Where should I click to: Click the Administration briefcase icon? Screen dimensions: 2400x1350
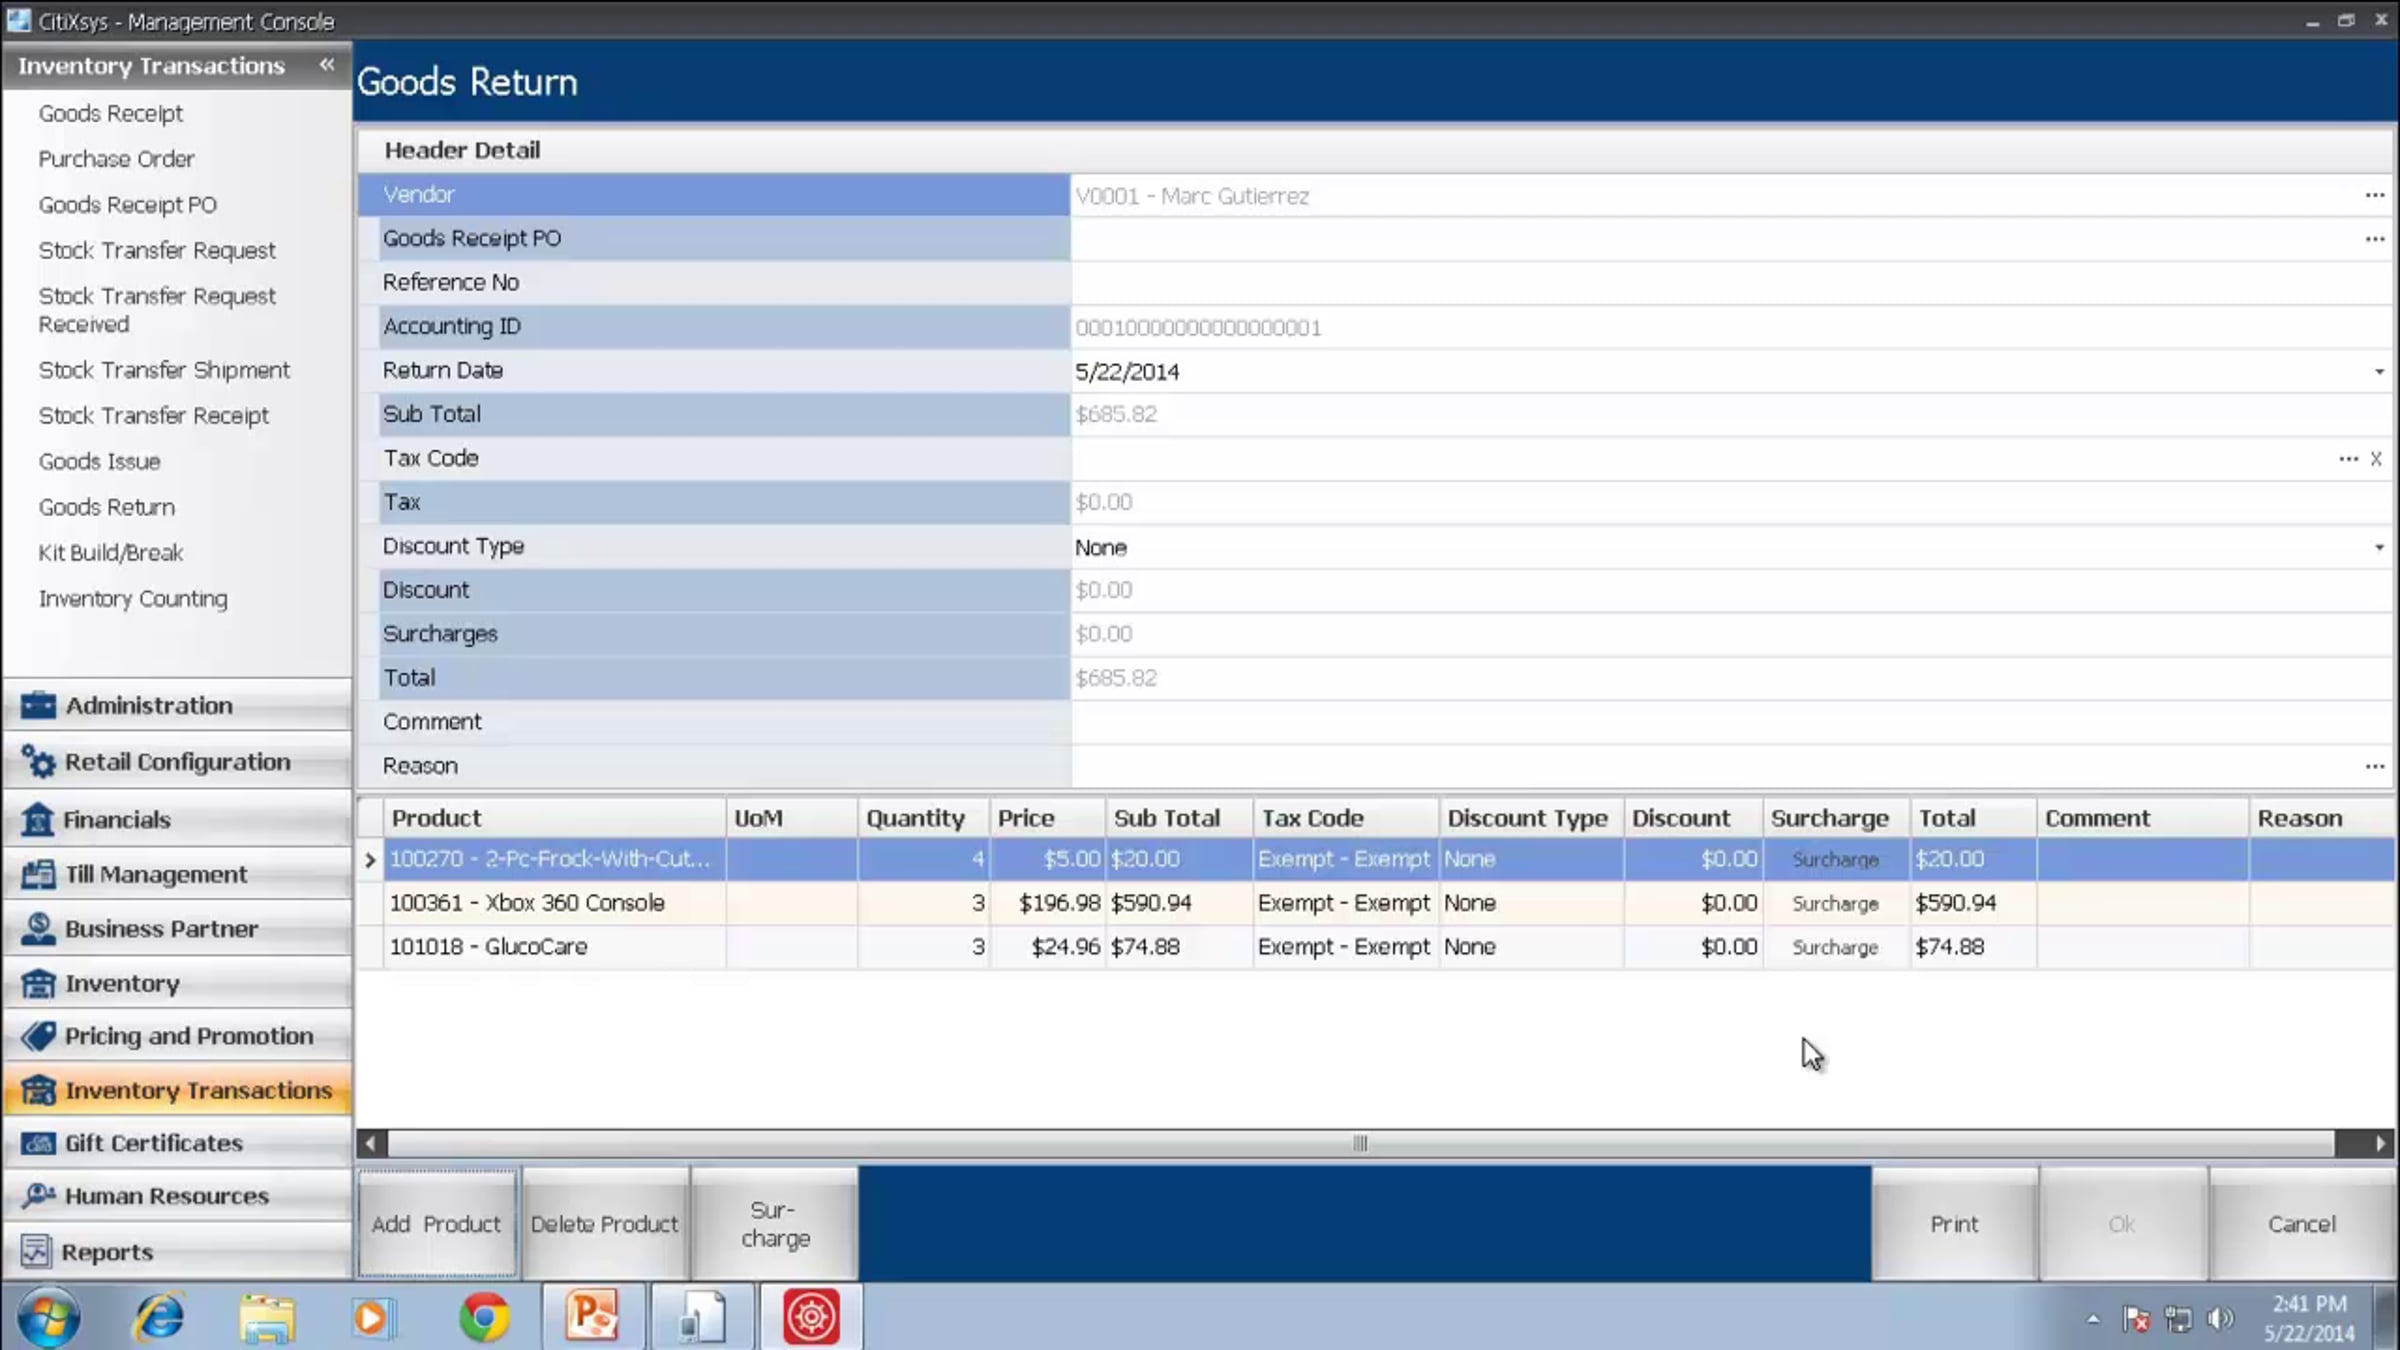click(38, 706)
